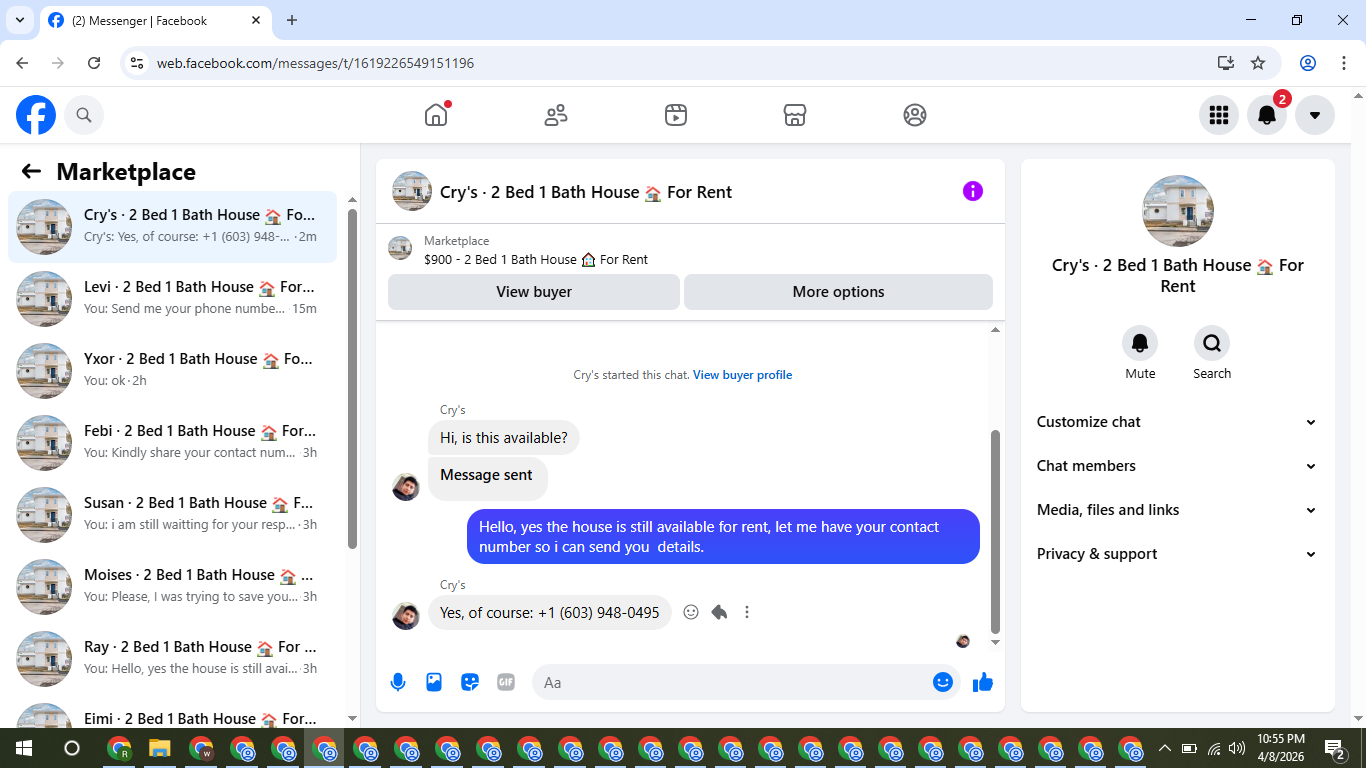Open the account dropdown arrow
1366x768 pixels.
[x=1315, y=115]
